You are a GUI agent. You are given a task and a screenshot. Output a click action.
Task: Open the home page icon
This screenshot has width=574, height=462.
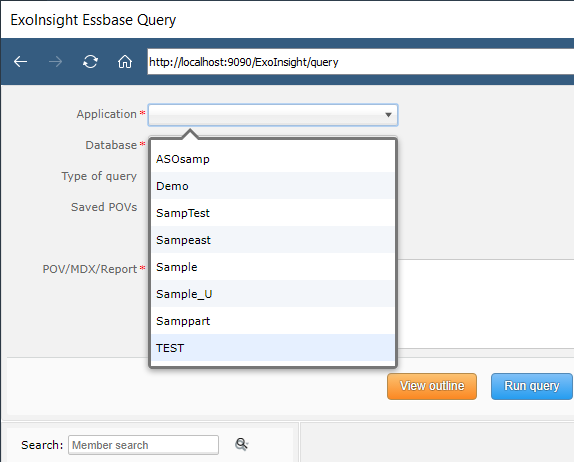tap(125, 62)
